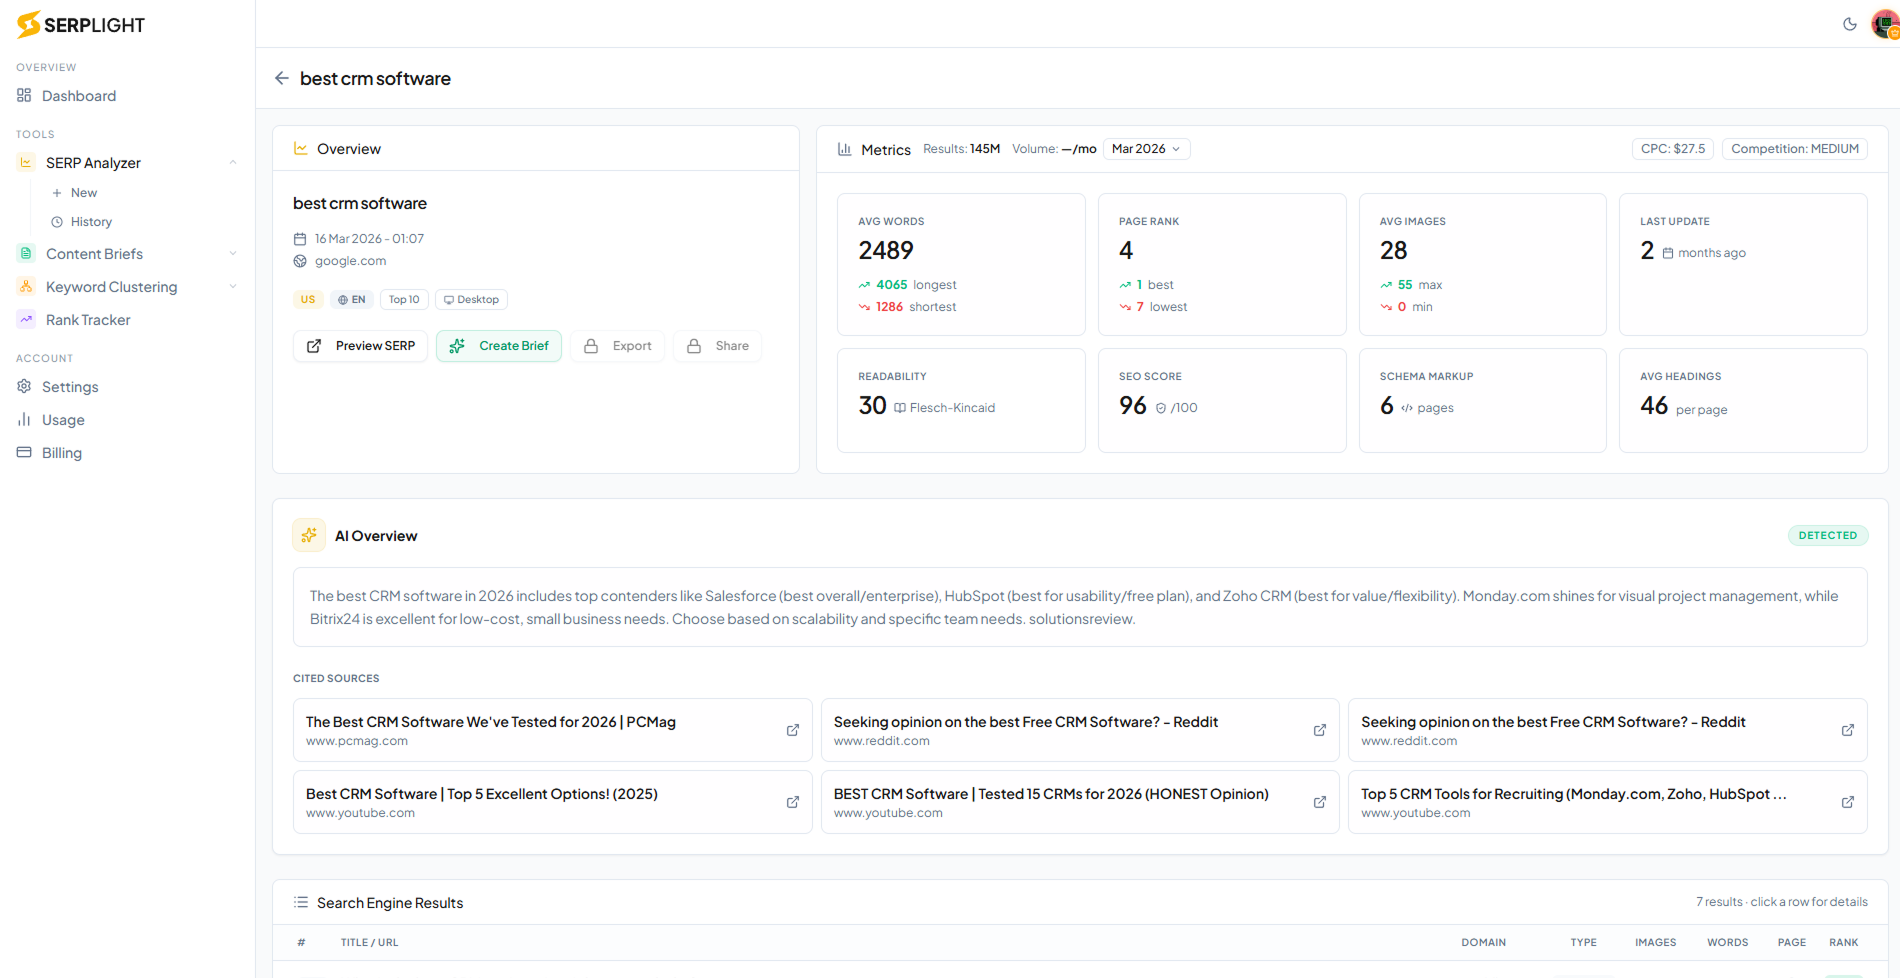Open external link icon for Top 5 CRM Tools for Recruiting
Screen dimensions: 1900x978
[x=1848, y=802]
